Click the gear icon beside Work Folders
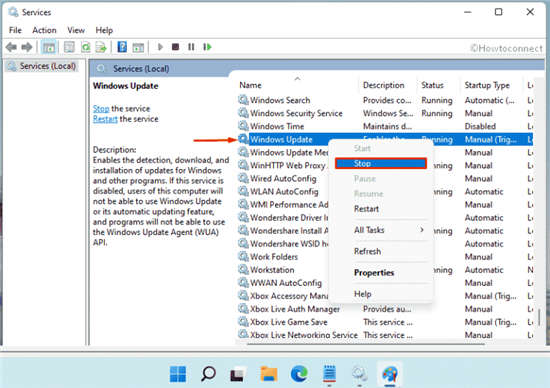 point(243,256)
